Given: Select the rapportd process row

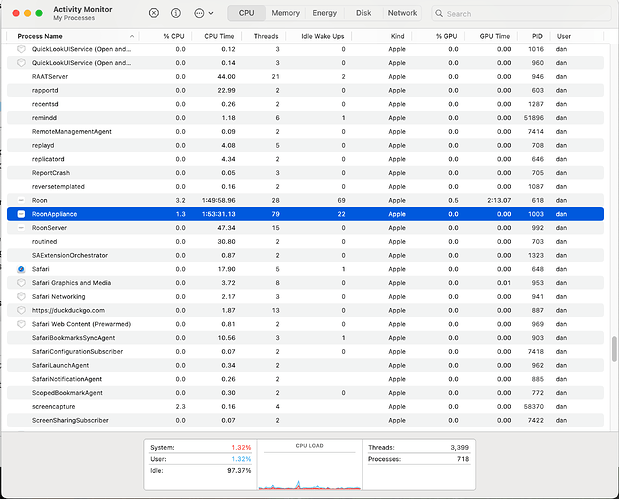Looking at the screenshot, I should point(305,90).
